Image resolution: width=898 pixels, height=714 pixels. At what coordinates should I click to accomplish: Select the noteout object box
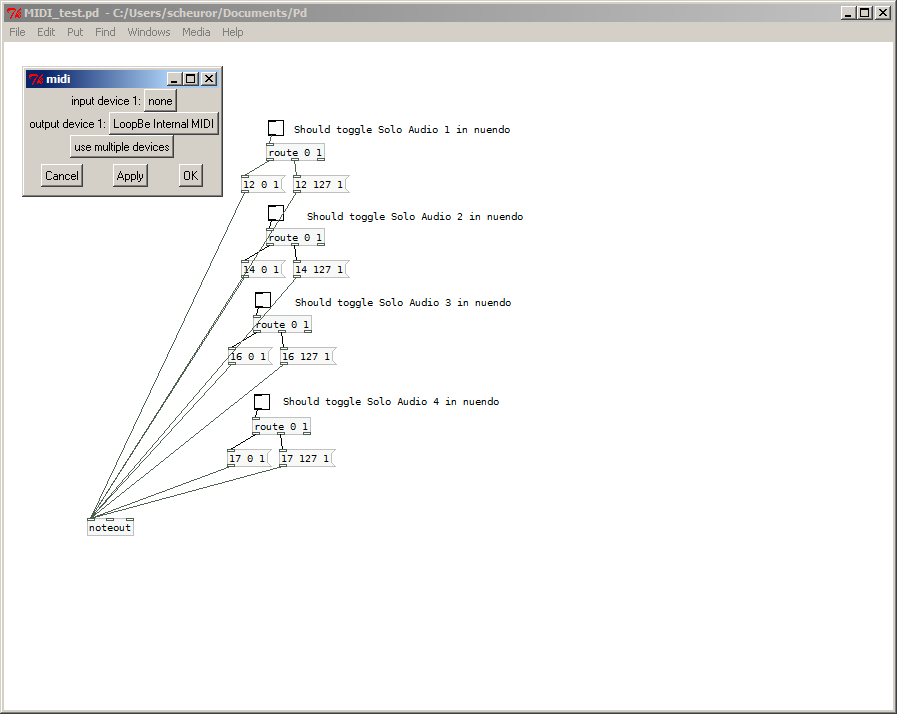(x=110, y=527)
